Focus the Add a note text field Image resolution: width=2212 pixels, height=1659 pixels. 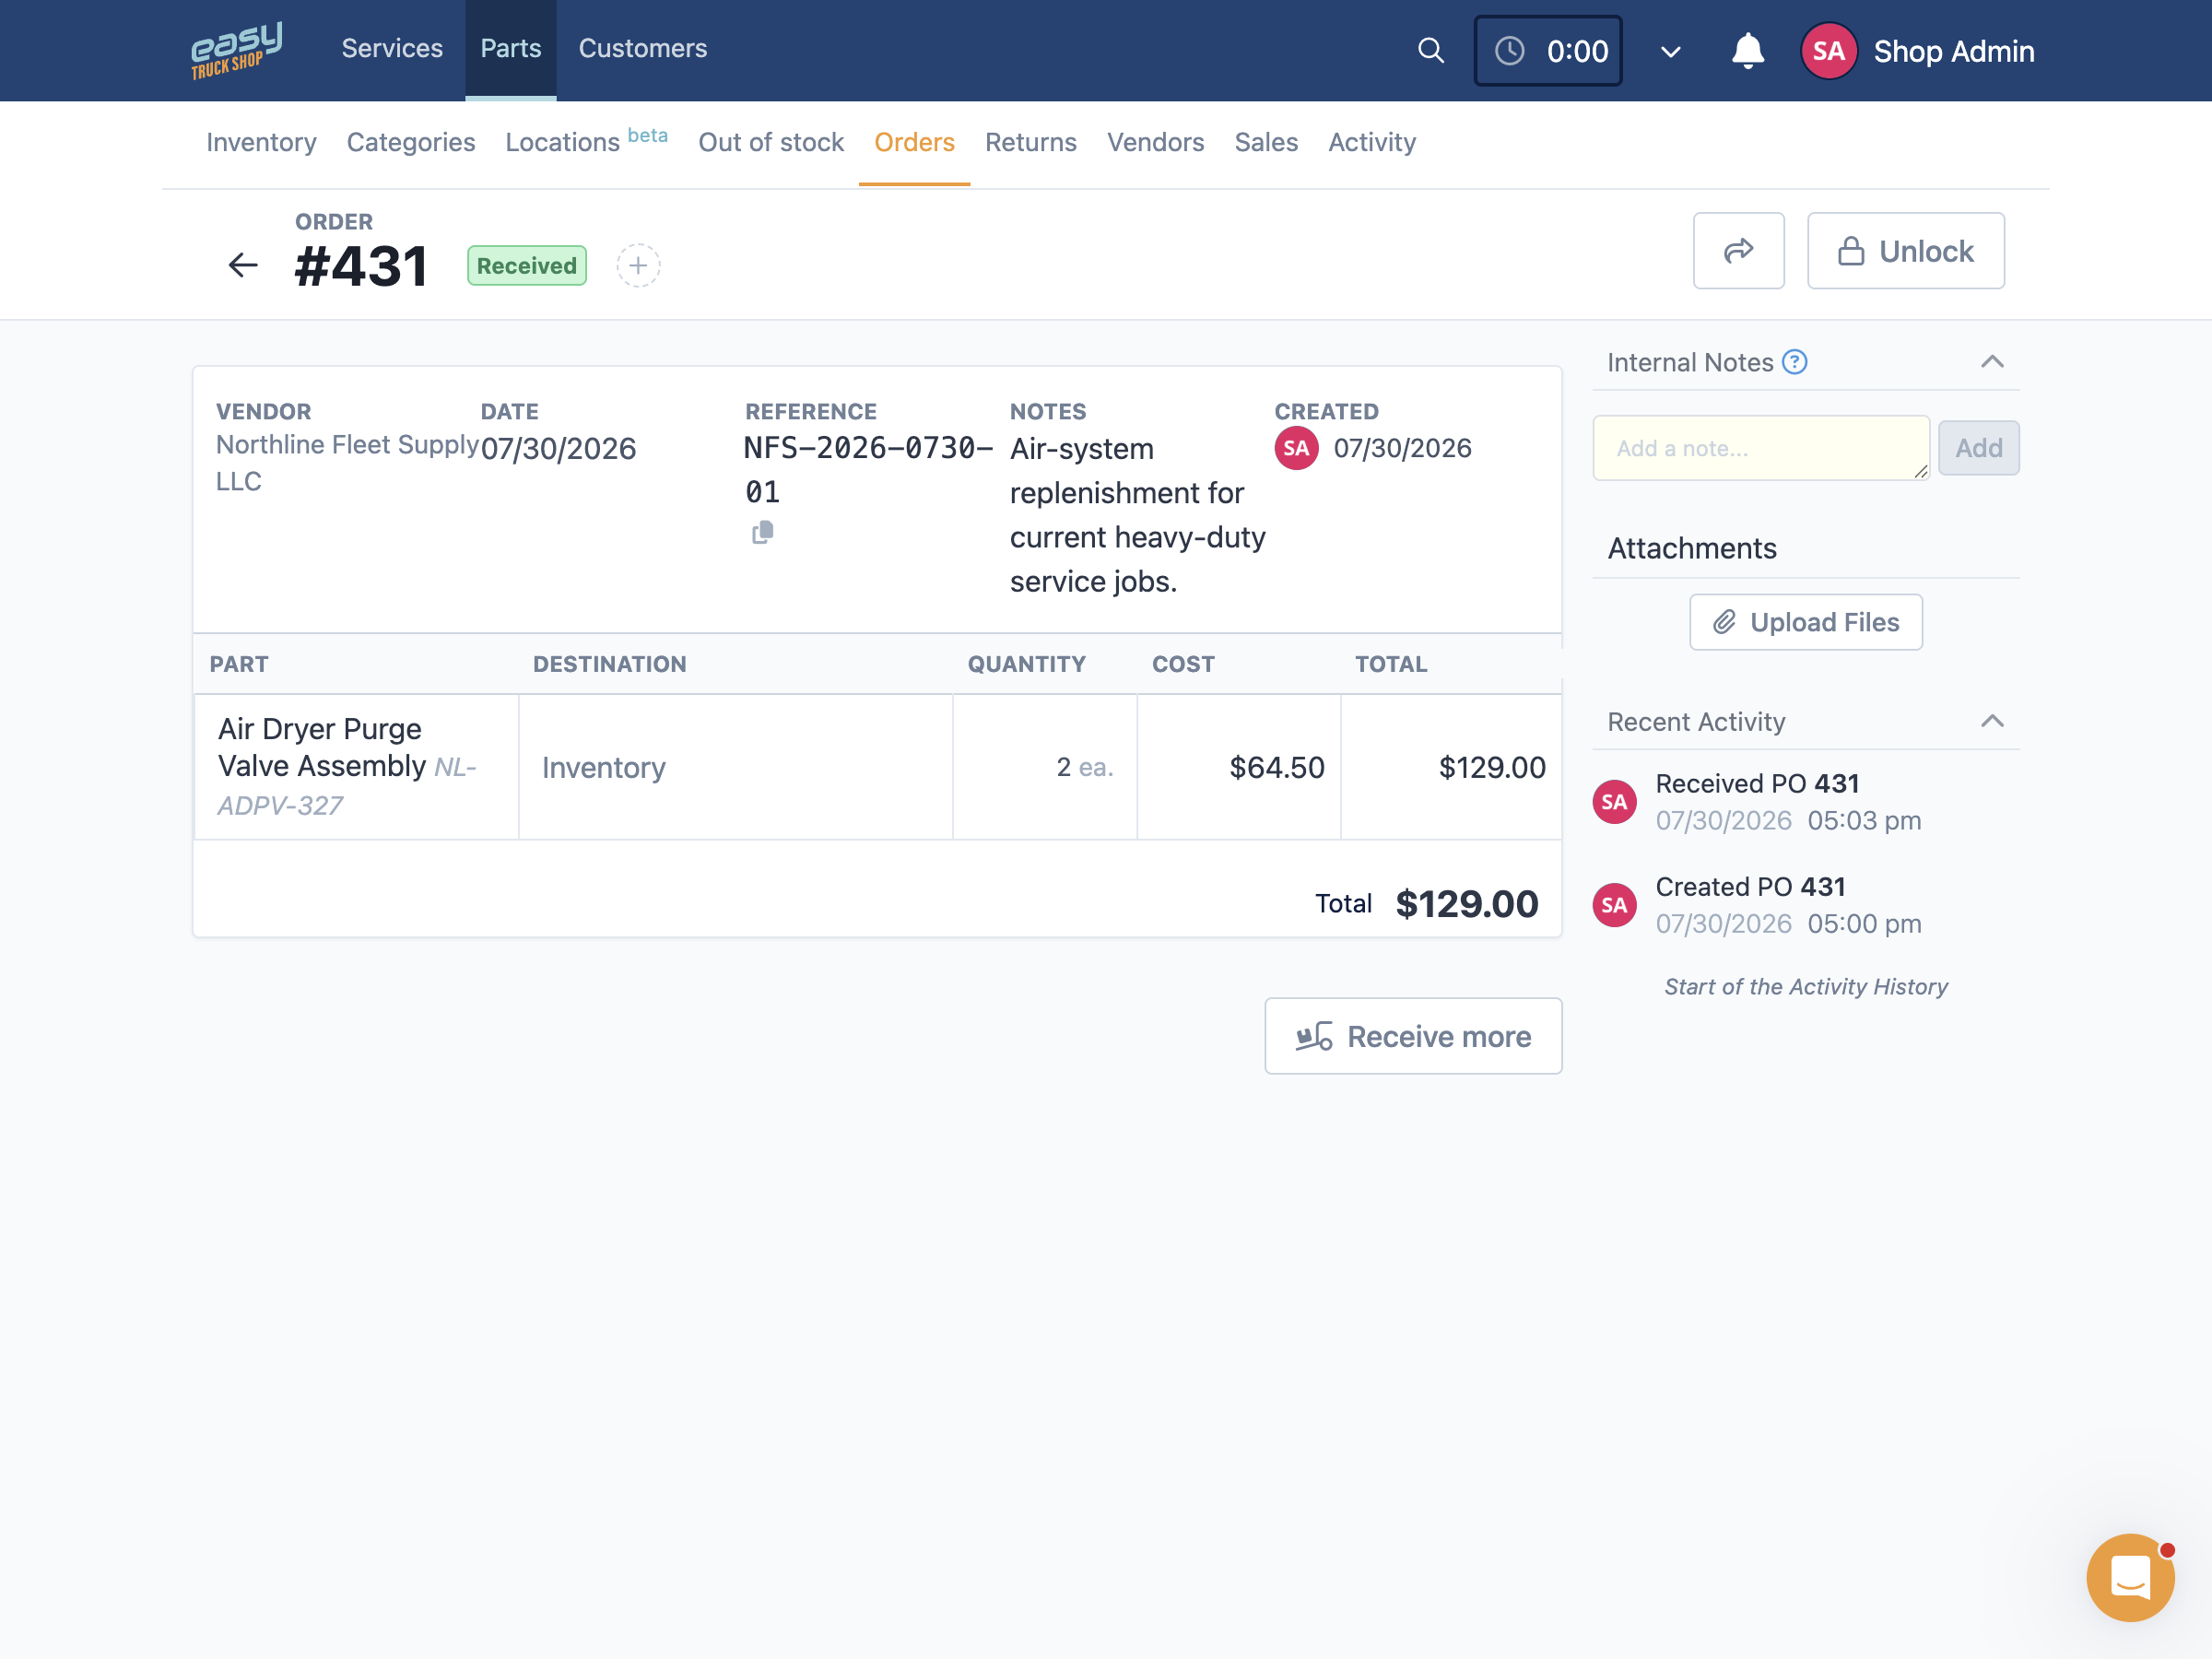tap(1761, 448)
